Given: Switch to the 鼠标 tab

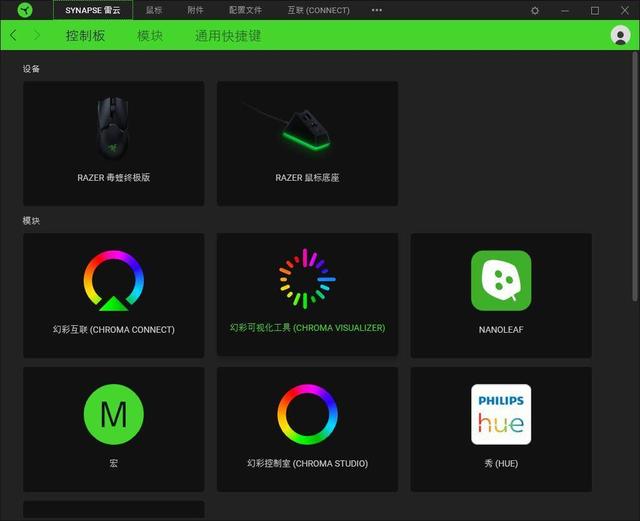Looking at the screenshot, I should (154, 10).
